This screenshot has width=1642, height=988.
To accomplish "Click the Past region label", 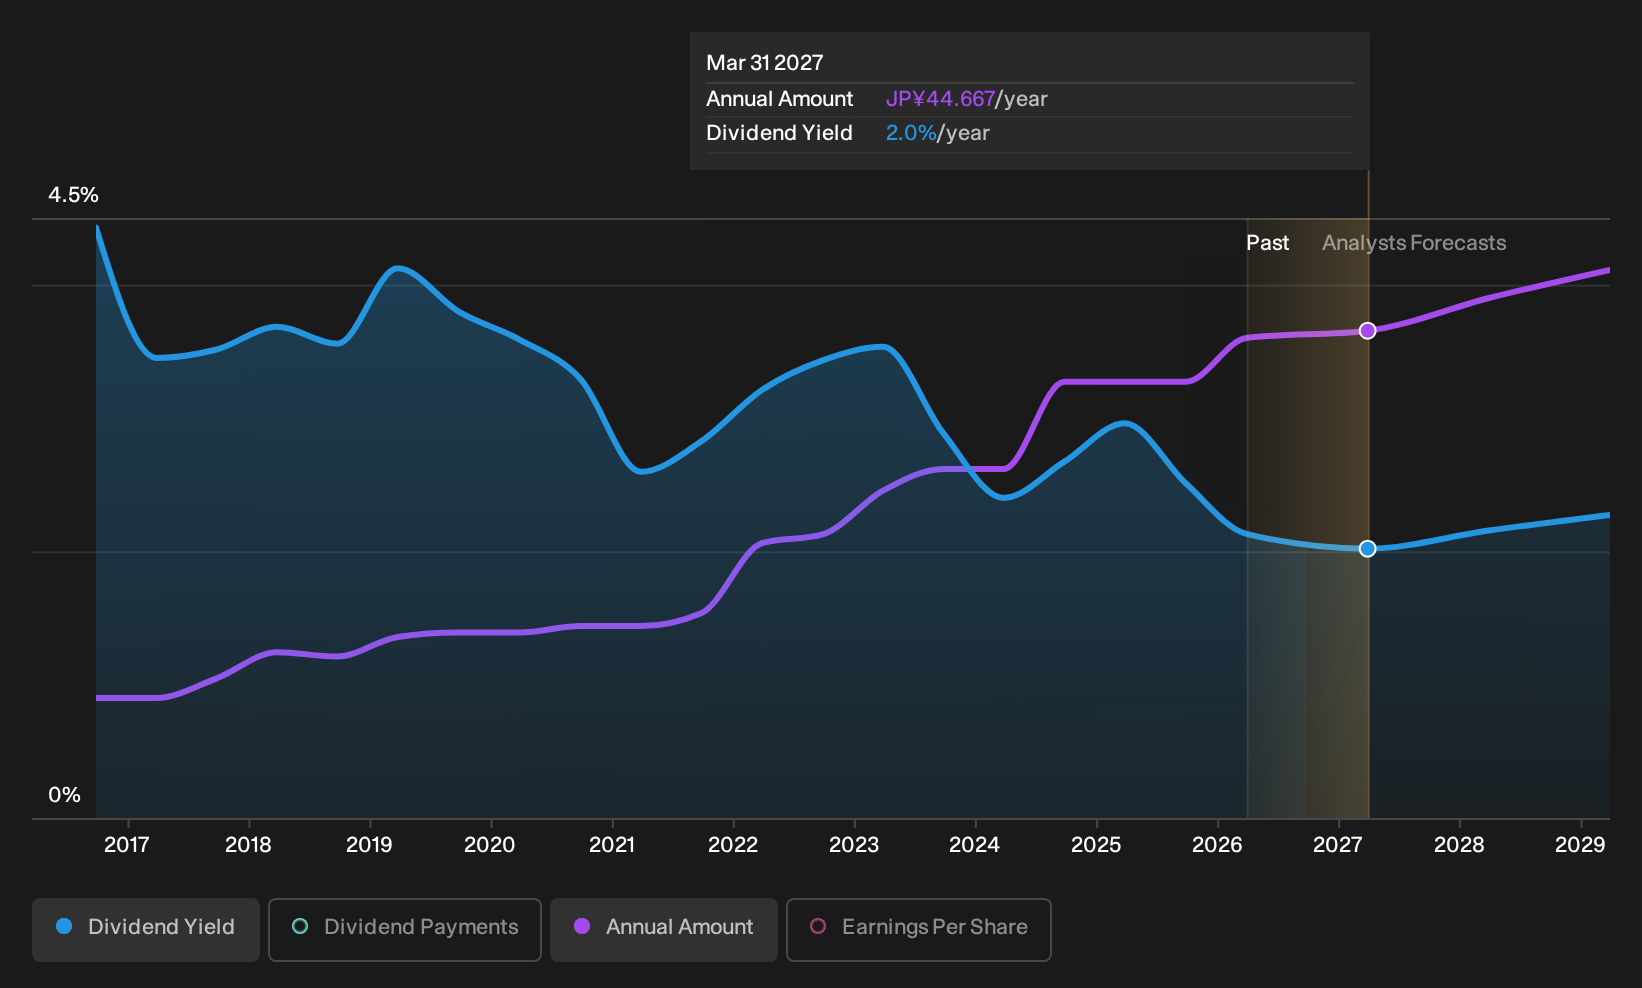I will (x=1268, y=243).
